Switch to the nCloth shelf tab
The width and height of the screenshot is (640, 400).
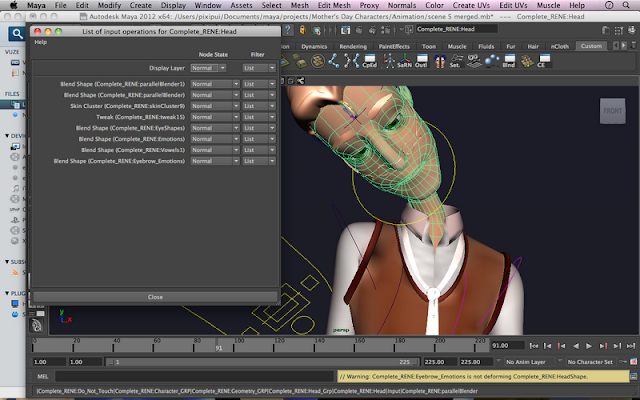pos(559,46)
